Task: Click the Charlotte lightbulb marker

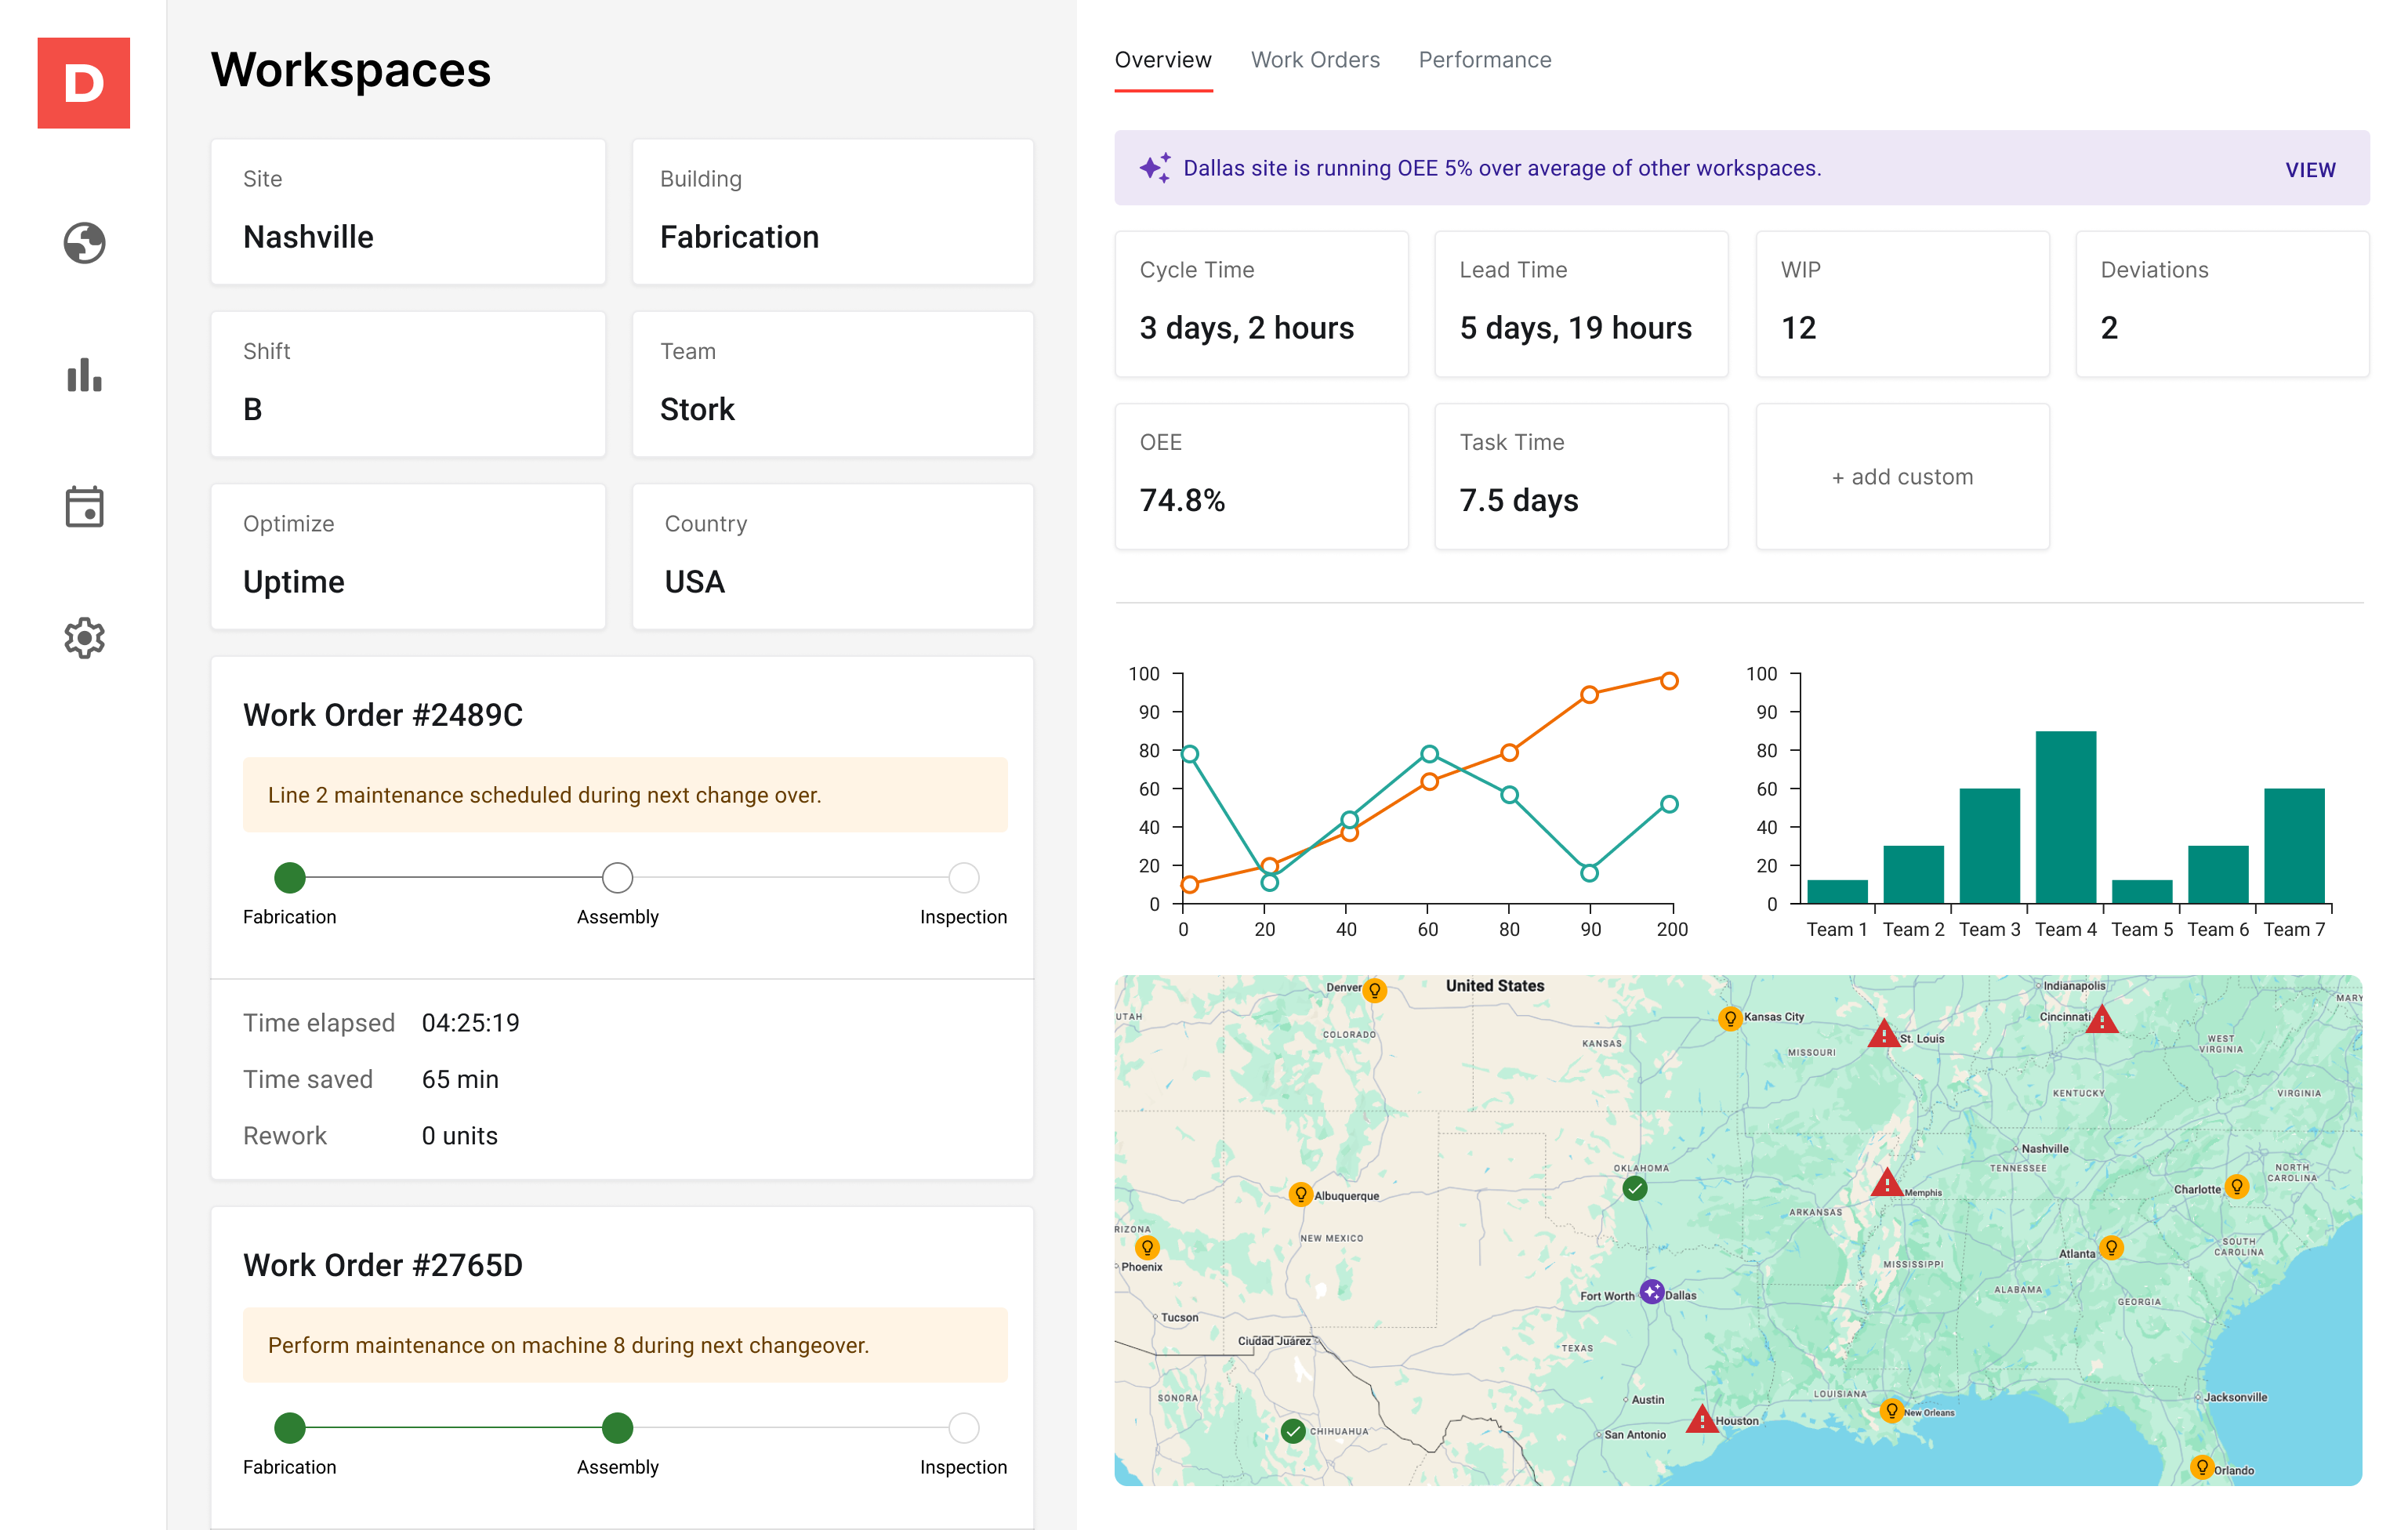Action: click(2237, 1186)
